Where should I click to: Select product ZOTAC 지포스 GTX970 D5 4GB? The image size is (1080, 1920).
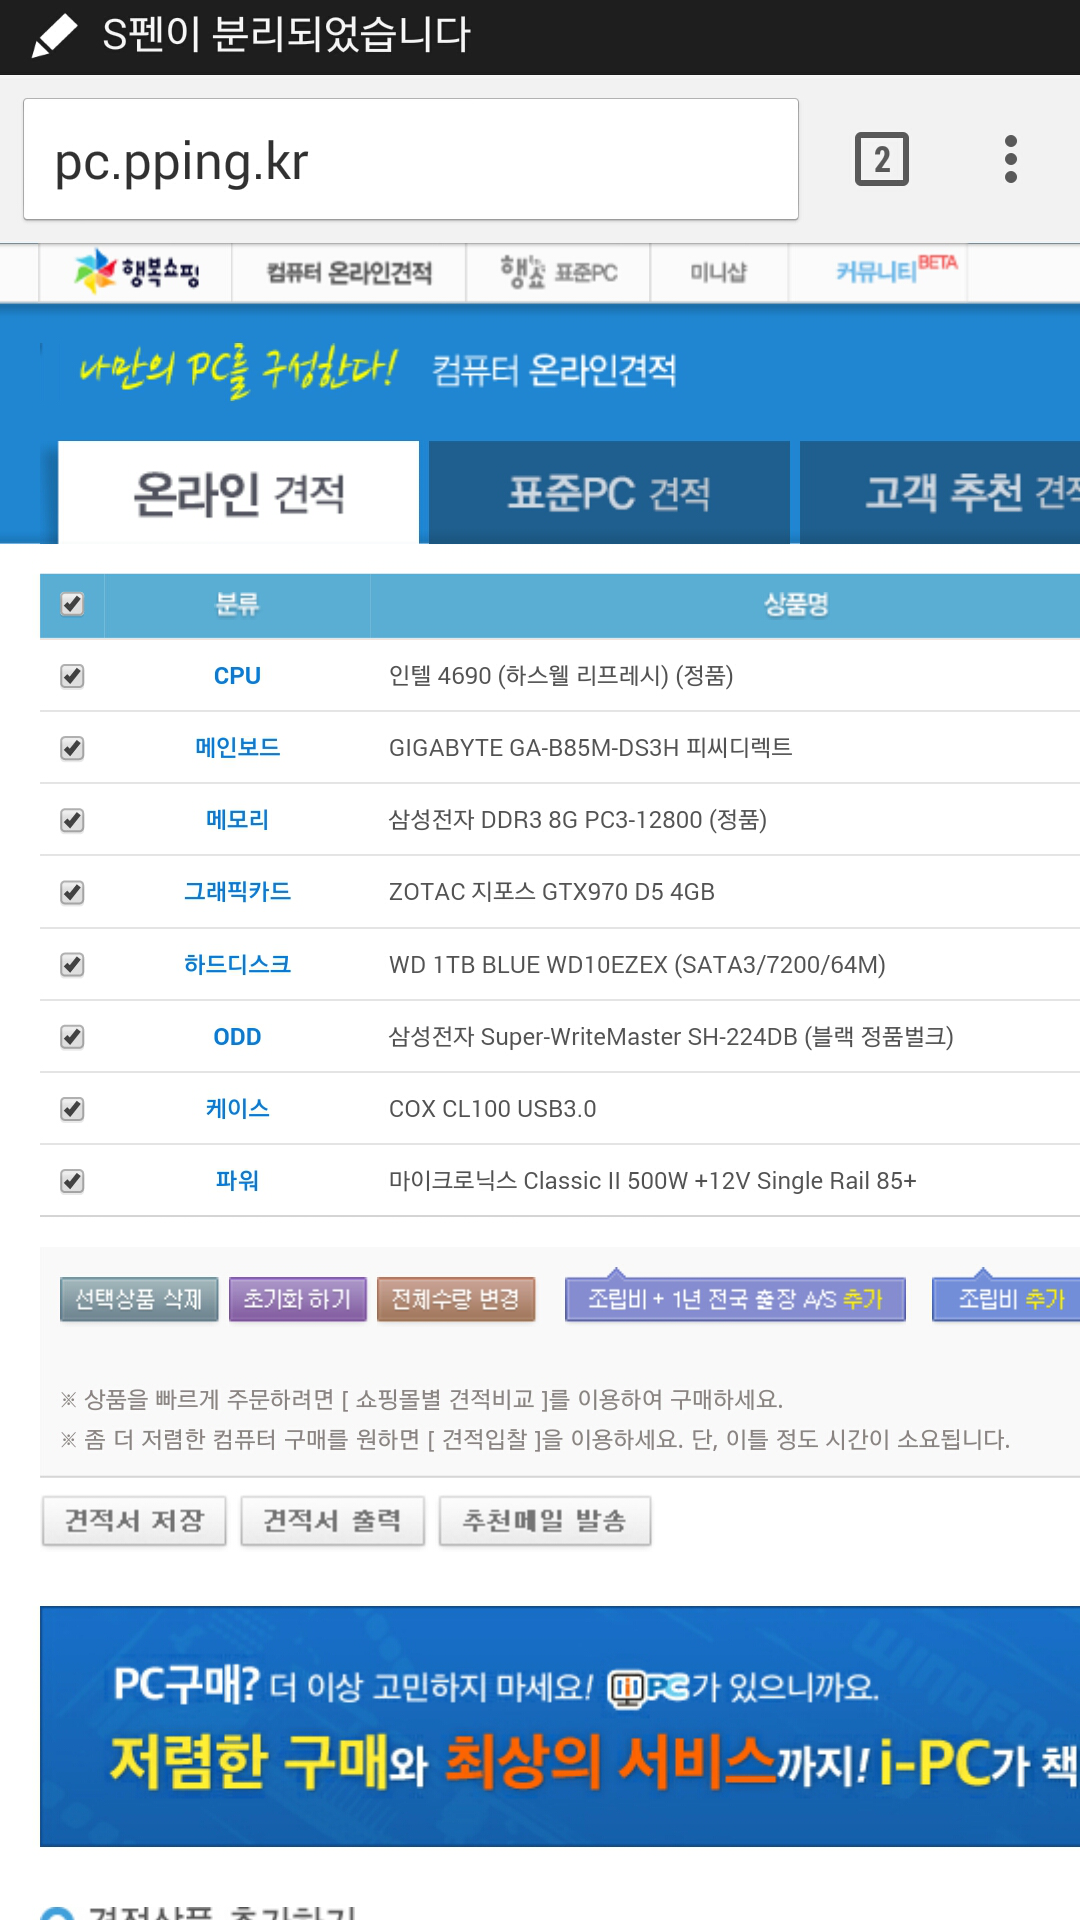[551, 892]
